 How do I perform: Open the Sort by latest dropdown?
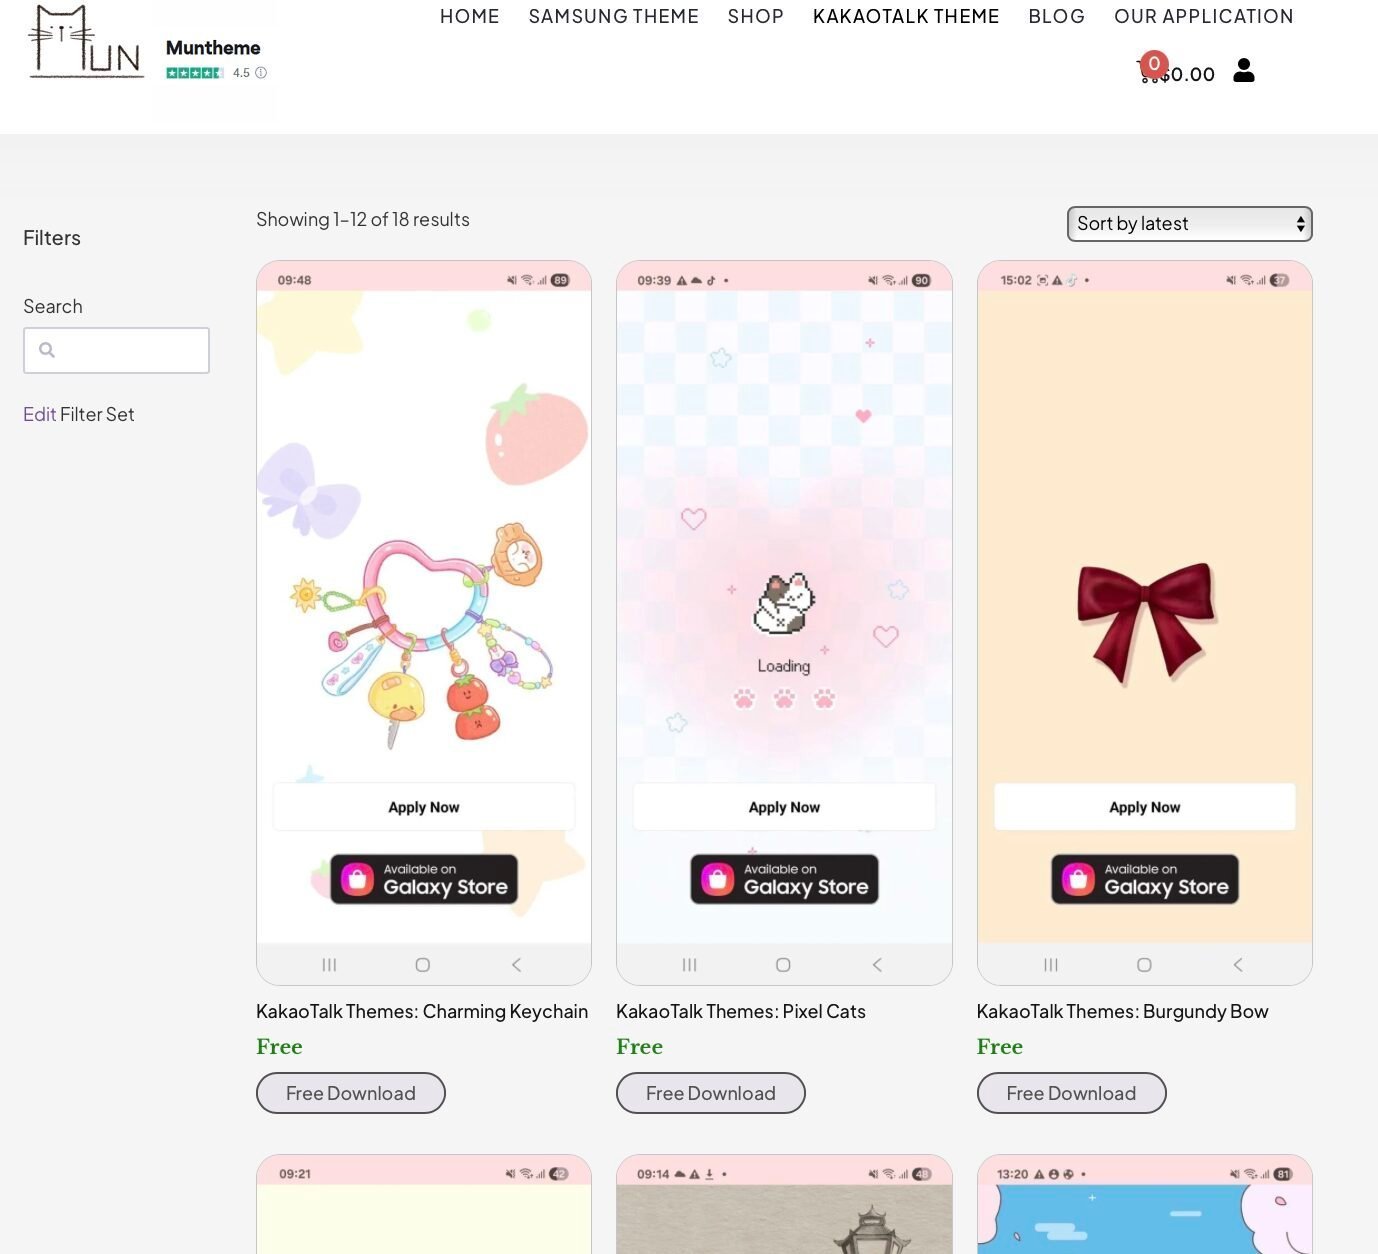(x=1190, y=224)
